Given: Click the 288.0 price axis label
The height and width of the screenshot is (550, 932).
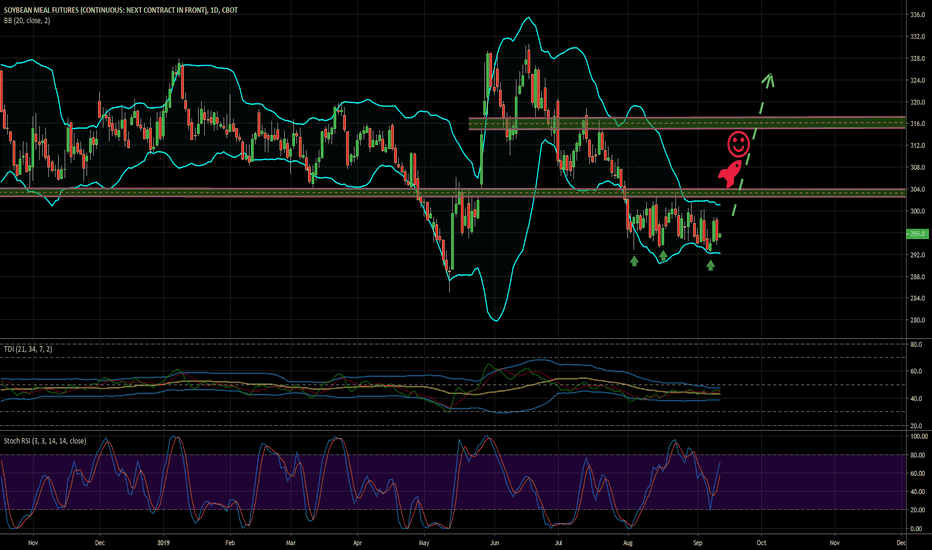Looking at the screenshot, I should (917, 276).
